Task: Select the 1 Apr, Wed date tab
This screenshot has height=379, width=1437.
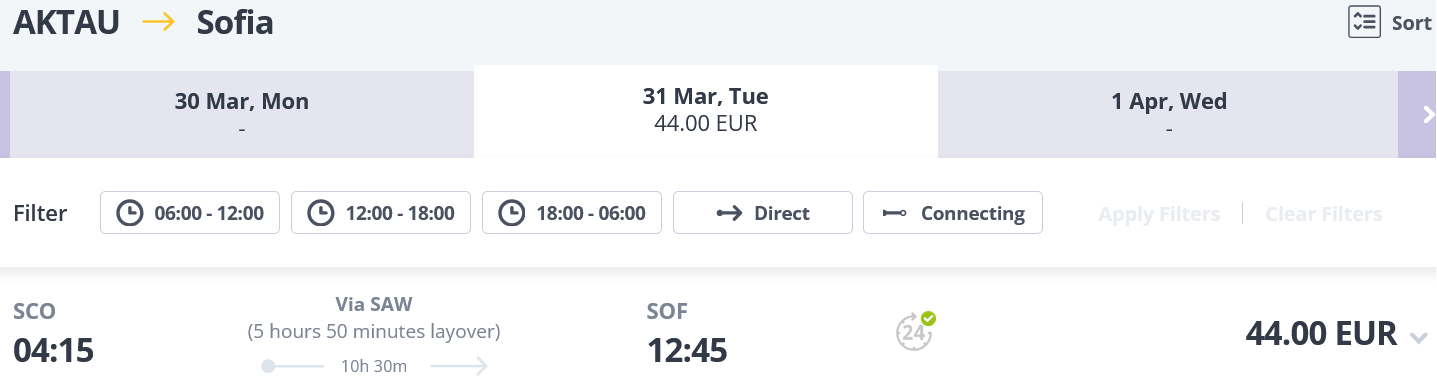Action: coord(1168,114)
